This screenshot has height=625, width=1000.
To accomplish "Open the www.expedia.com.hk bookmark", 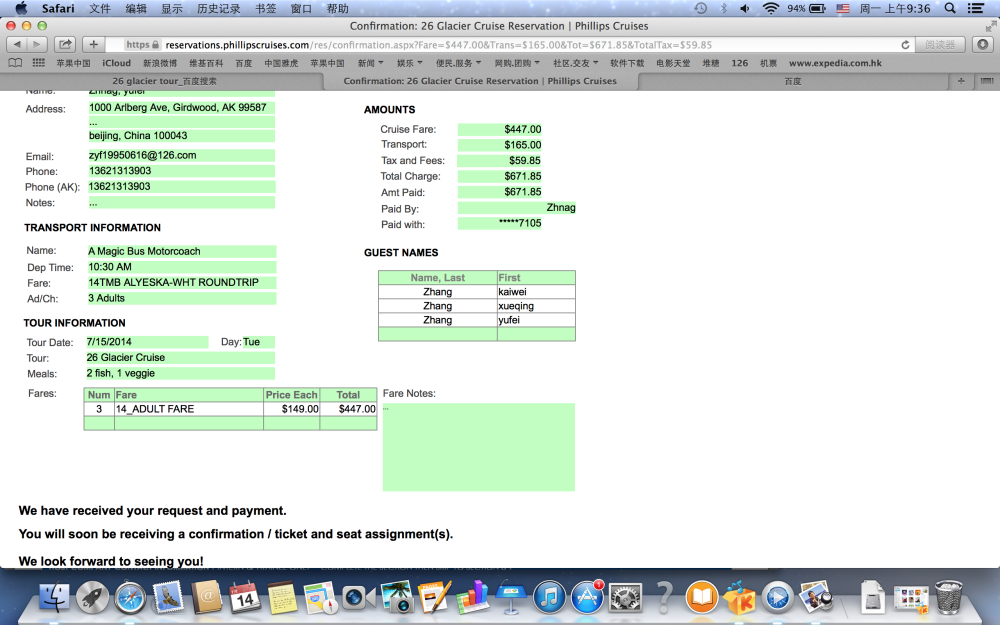I will pyautogui.click(x=835, y=63).
